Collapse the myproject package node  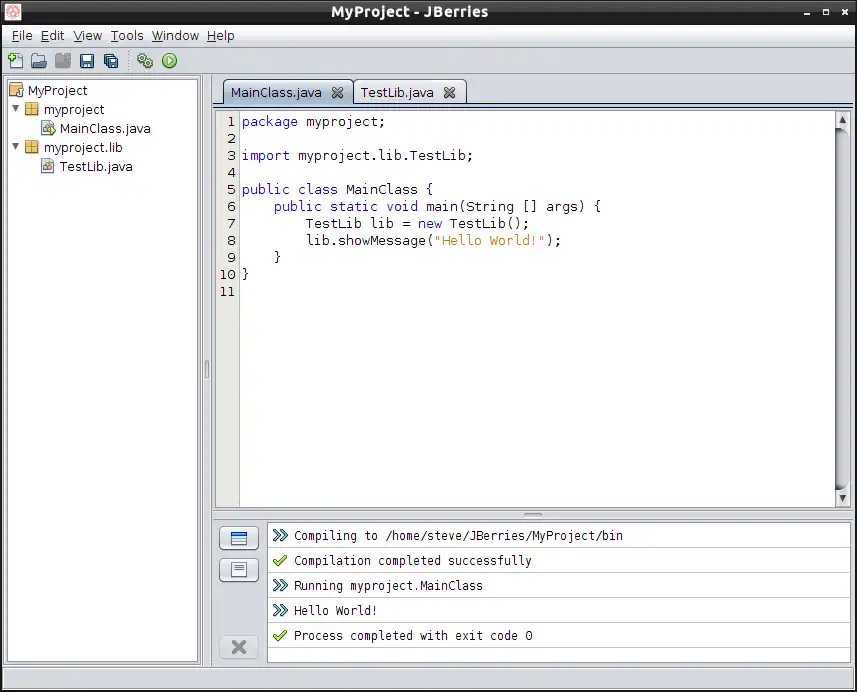point(16,109)
